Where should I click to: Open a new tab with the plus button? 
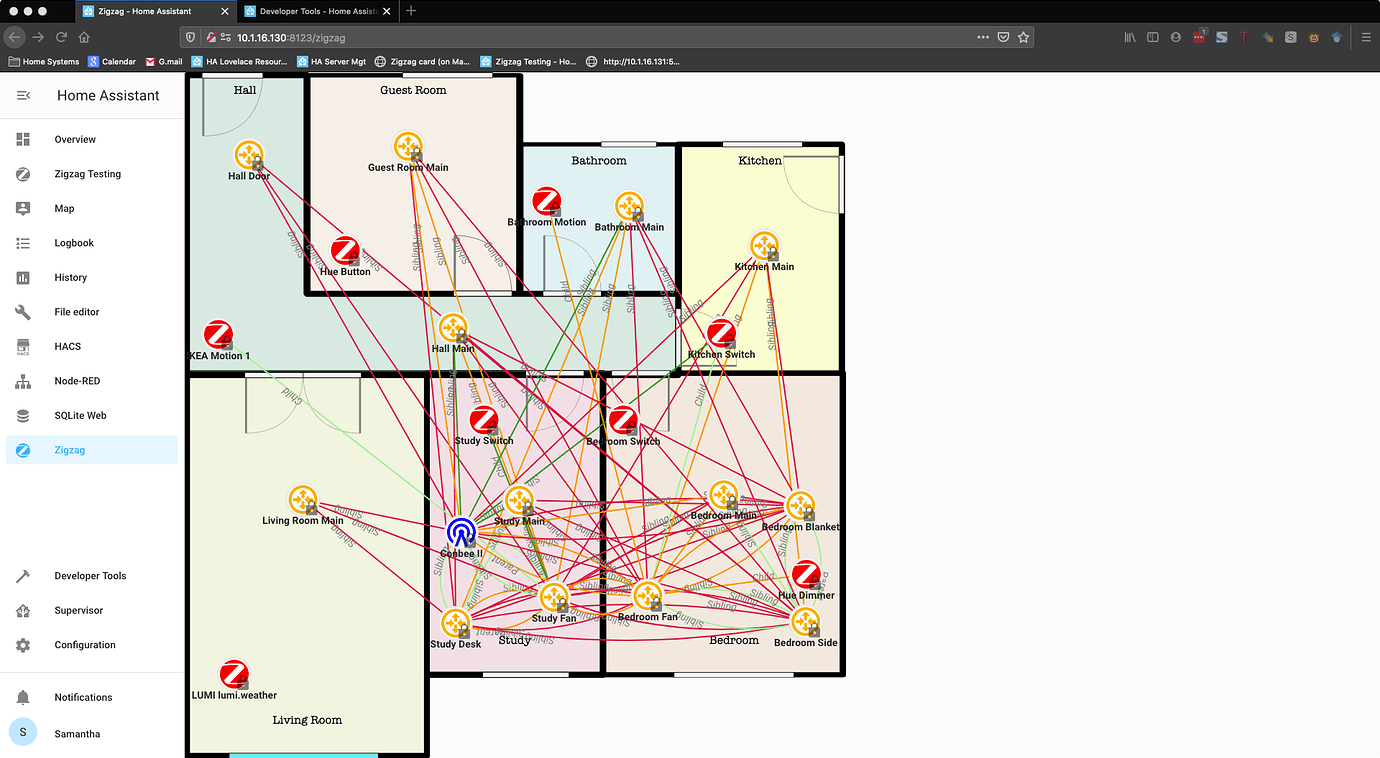pyautogui.click(x=410, y=12)
